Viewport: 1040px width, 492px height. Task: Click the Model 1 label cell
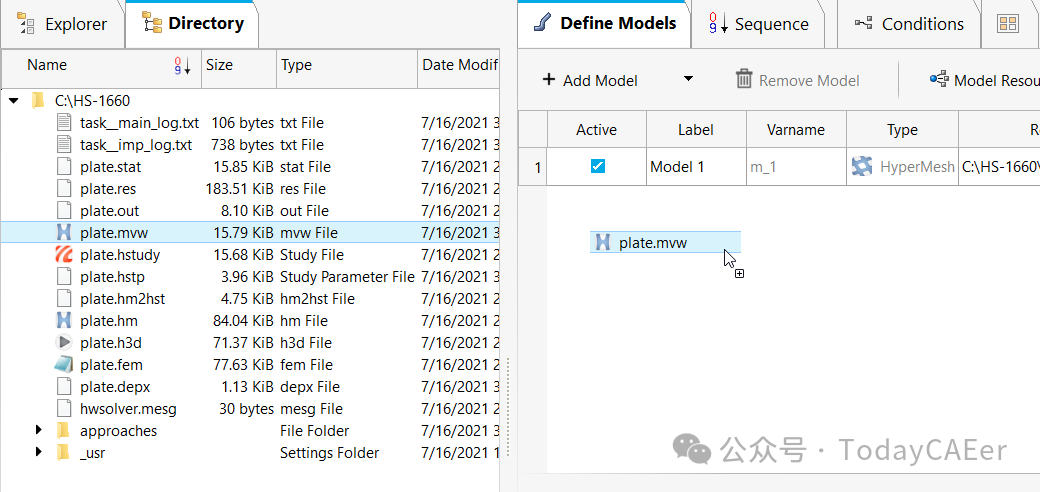point(696,166)
